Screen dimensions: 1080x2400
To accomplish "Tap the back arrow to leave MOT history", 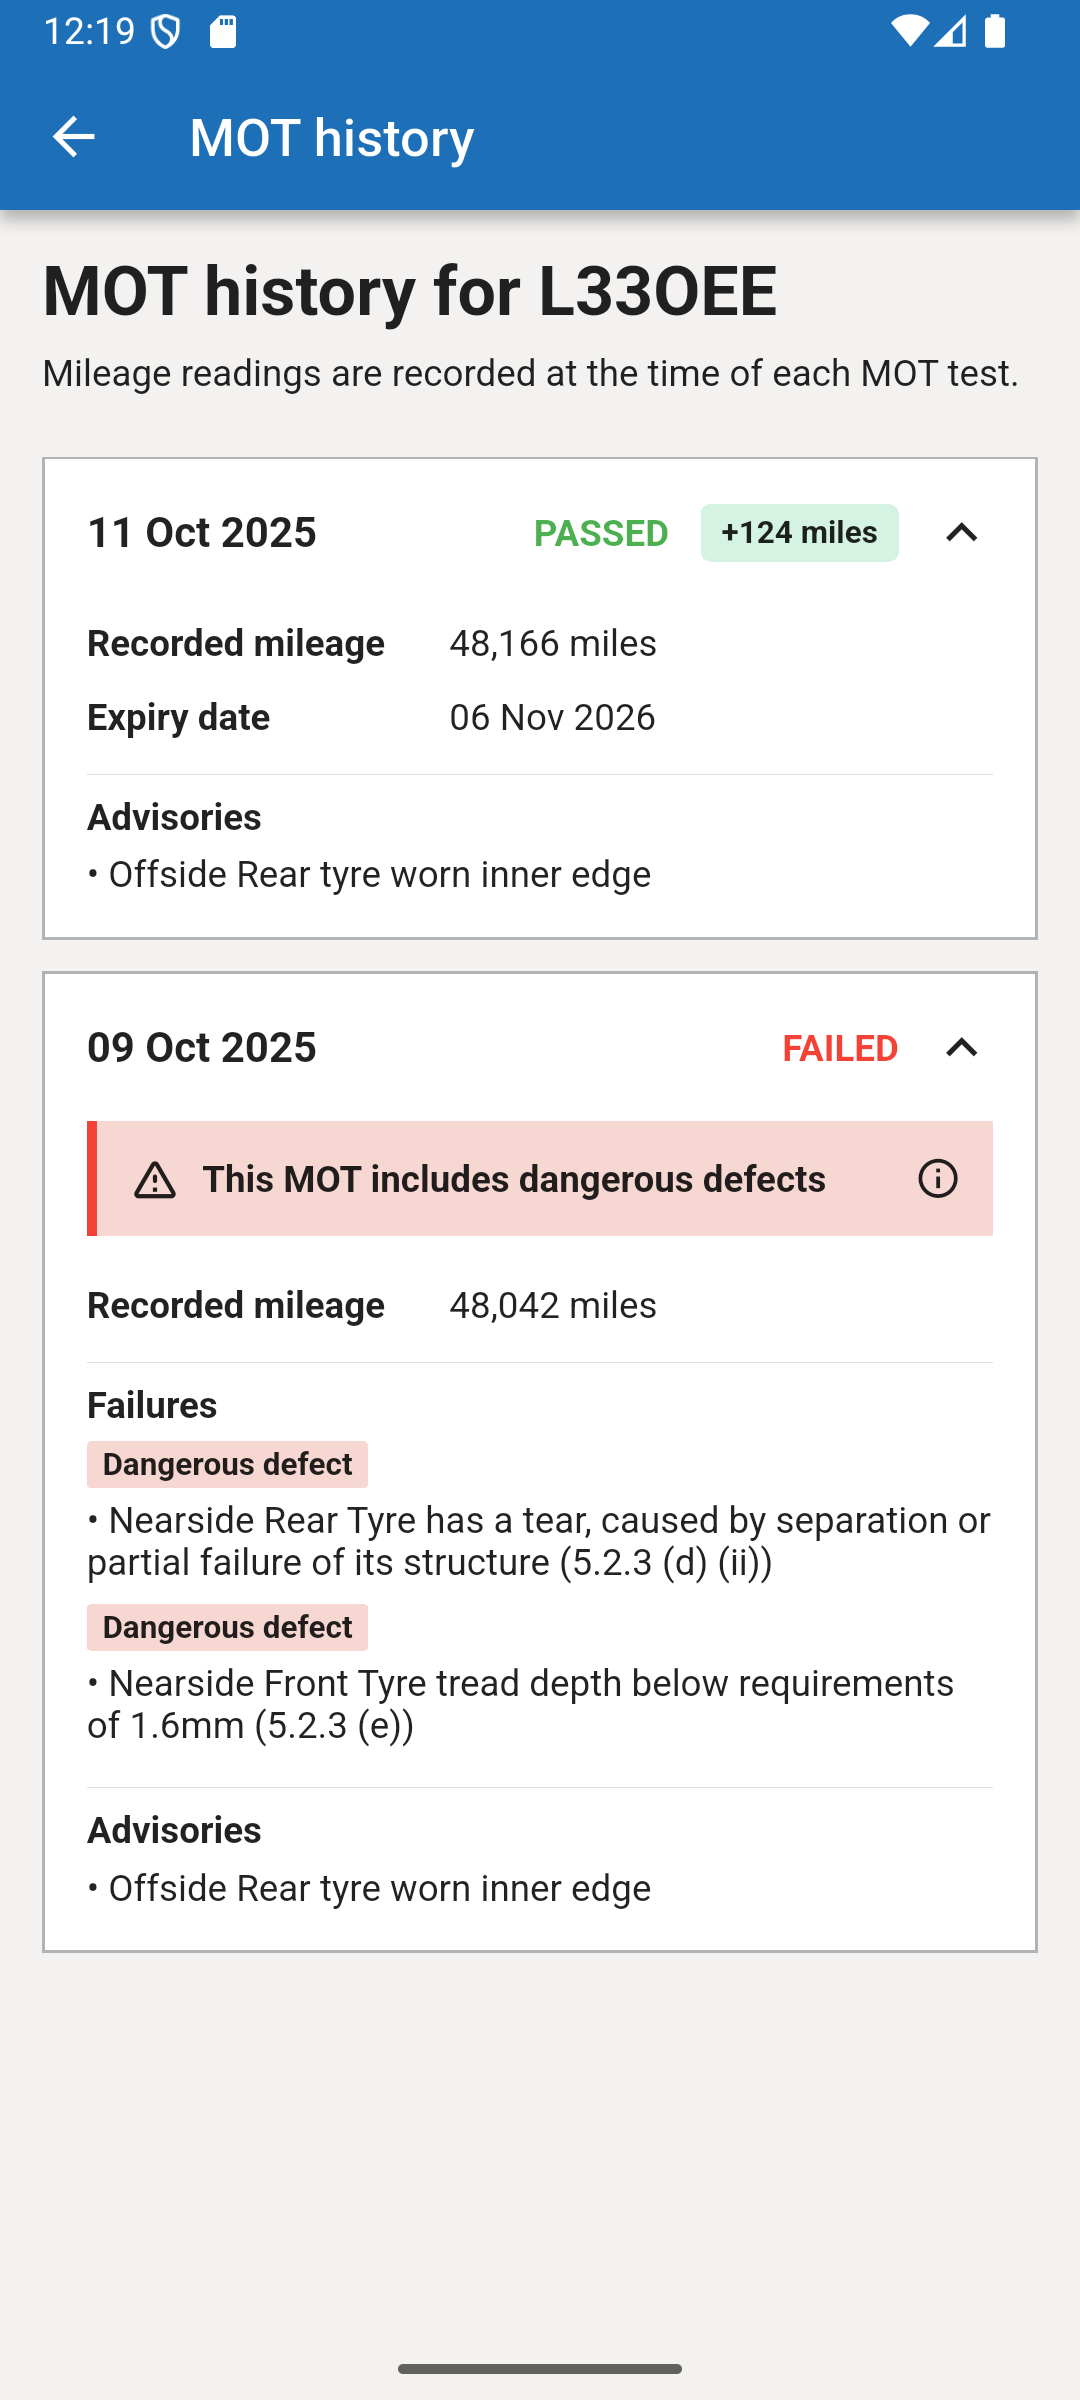I will [x=73, y=136].
